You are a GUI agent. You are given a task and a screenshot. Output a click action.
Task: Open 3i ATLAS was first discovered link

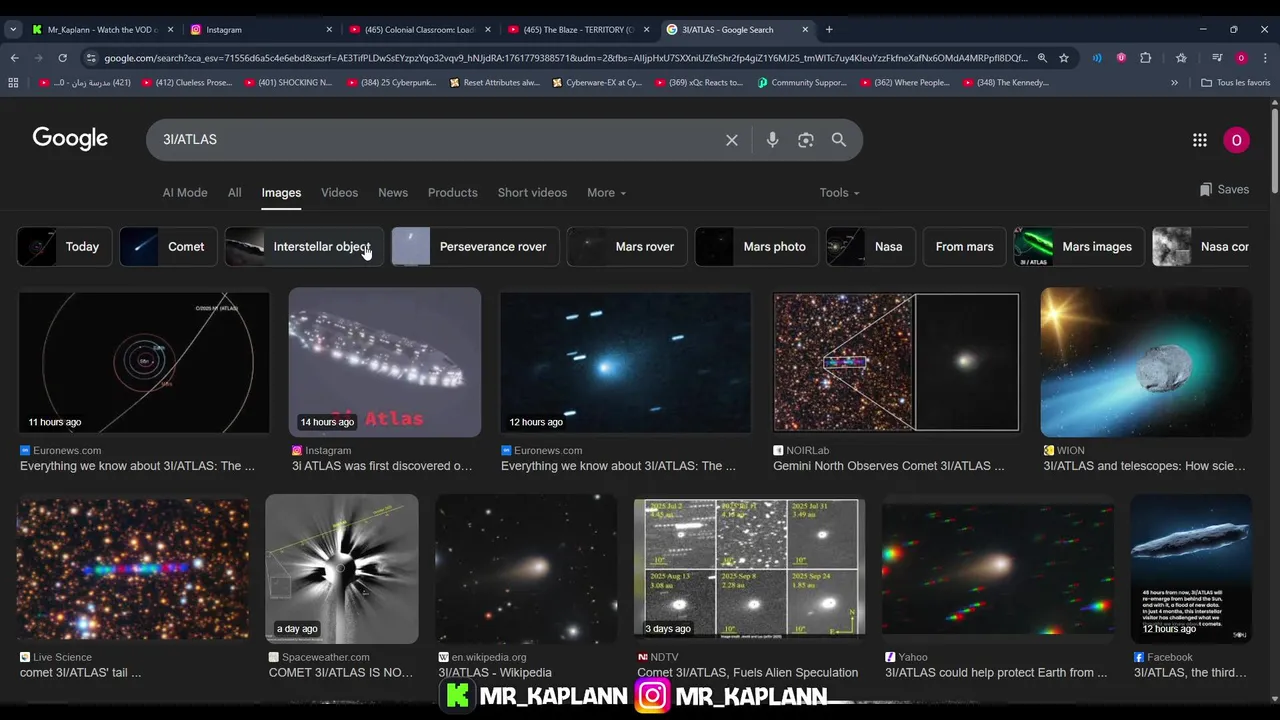[382, 466]
